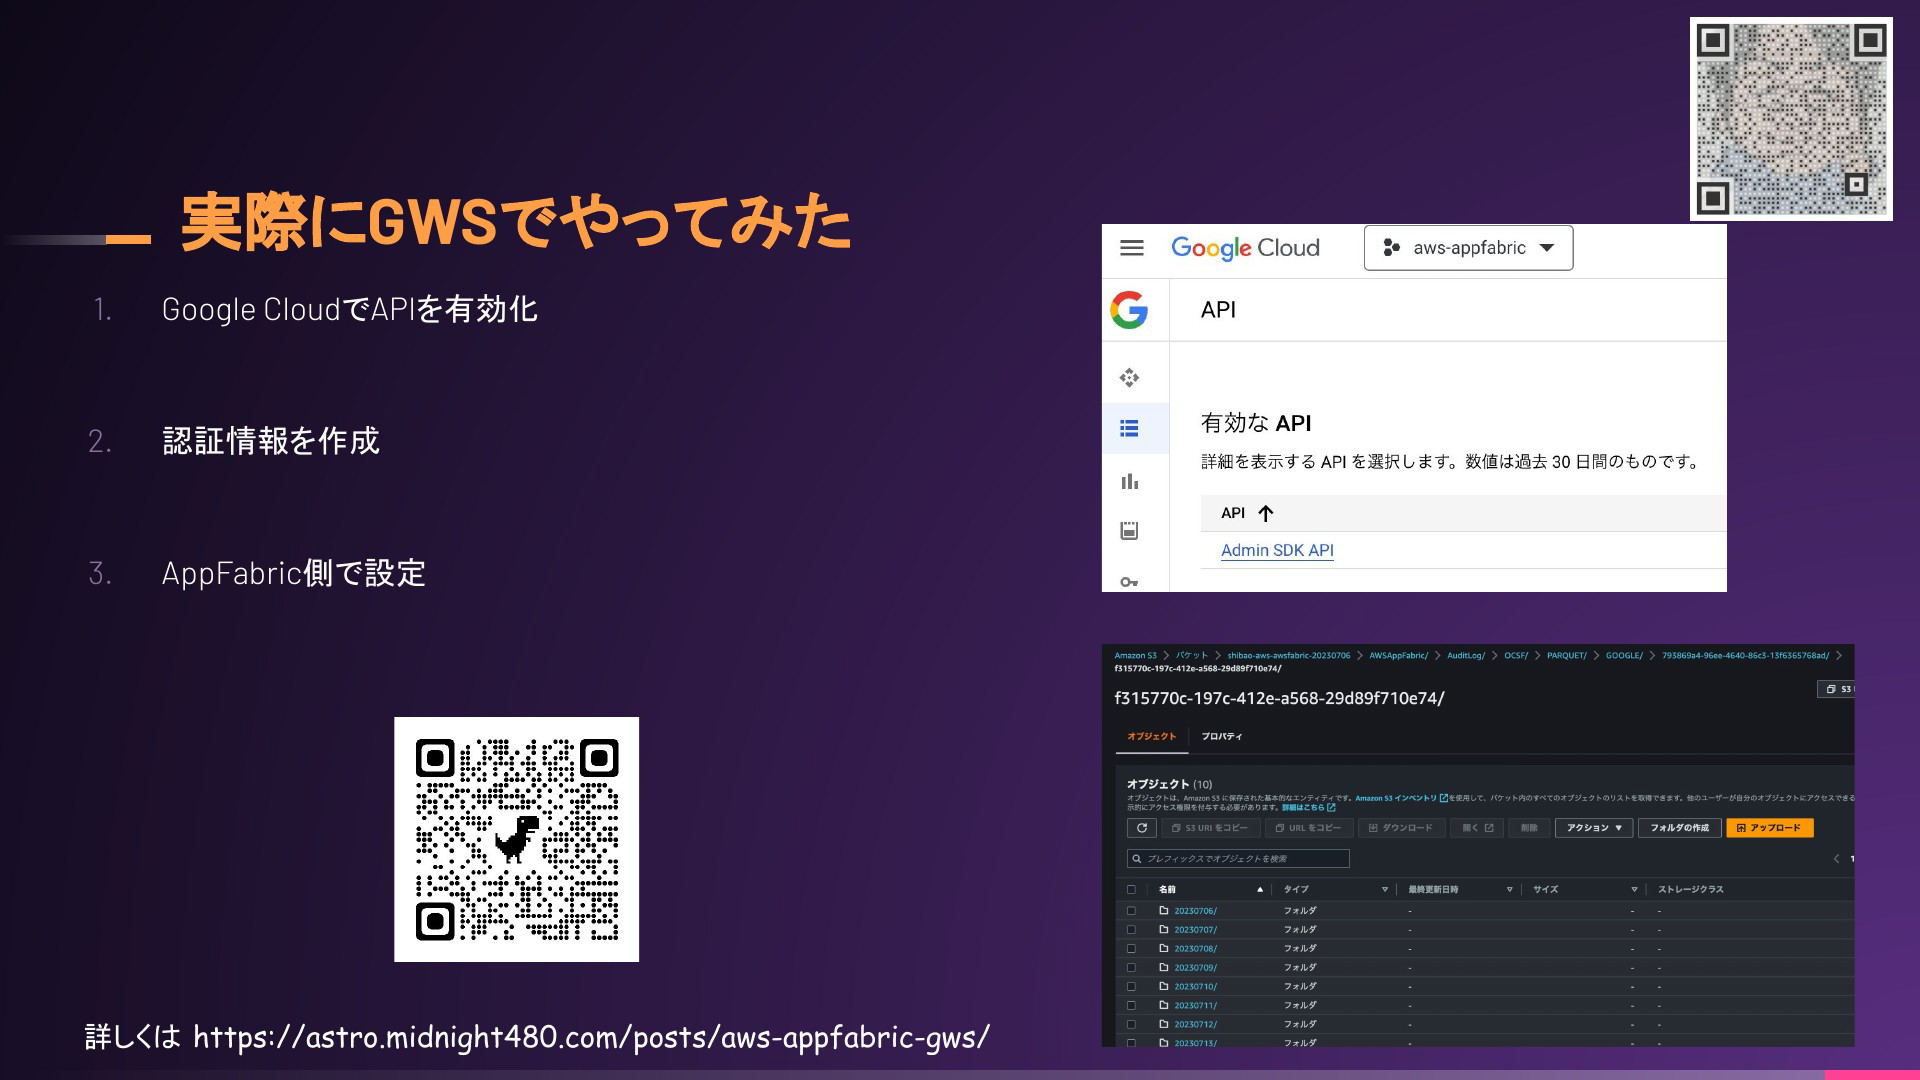
Task: Check the box for folder 20230711/
Action: (x=1132, y=1005)
